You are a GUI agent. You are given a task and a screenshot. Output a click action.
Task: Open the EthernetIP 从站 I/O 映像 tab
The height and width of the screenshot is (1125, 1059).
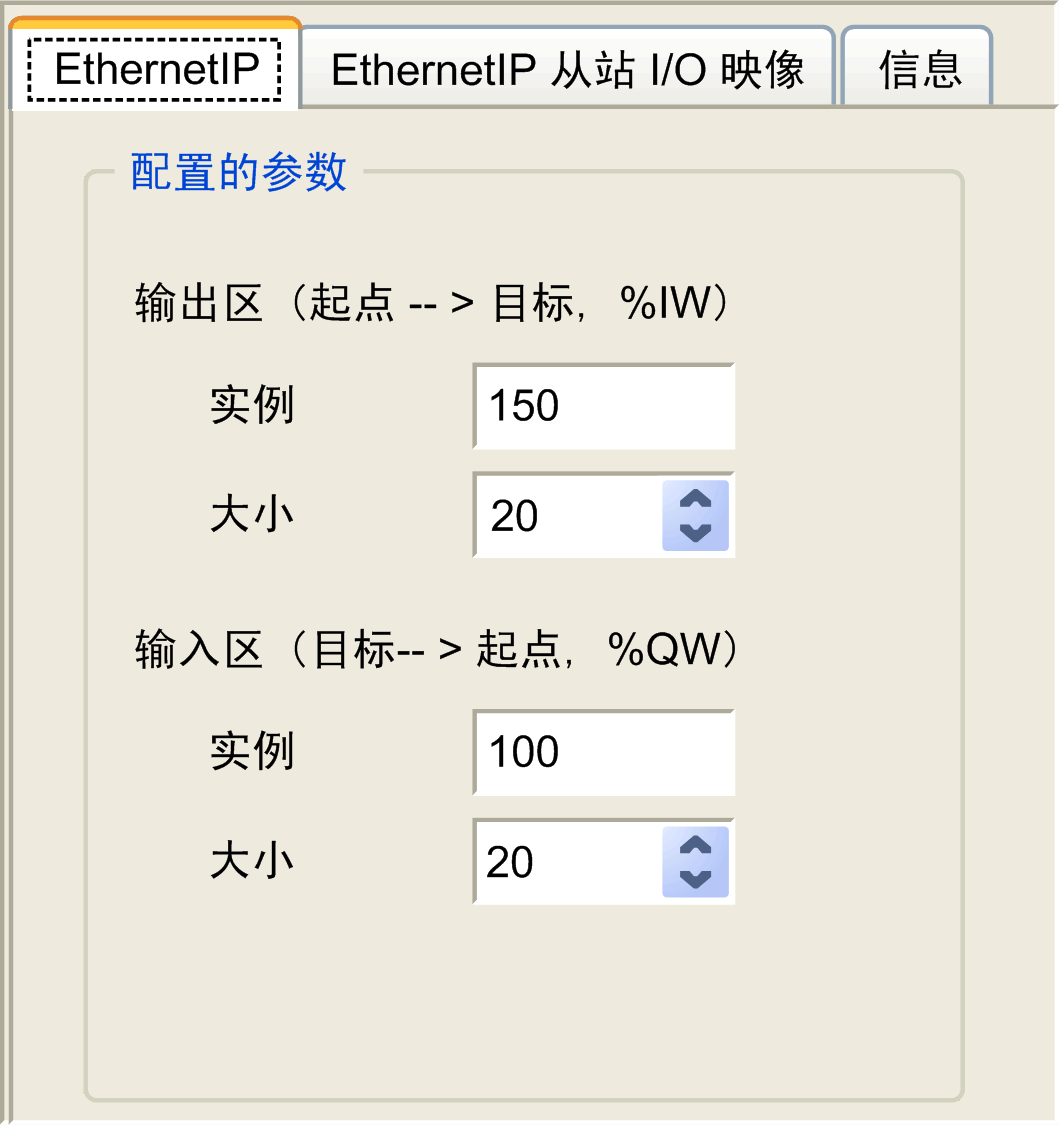[567, 70]
